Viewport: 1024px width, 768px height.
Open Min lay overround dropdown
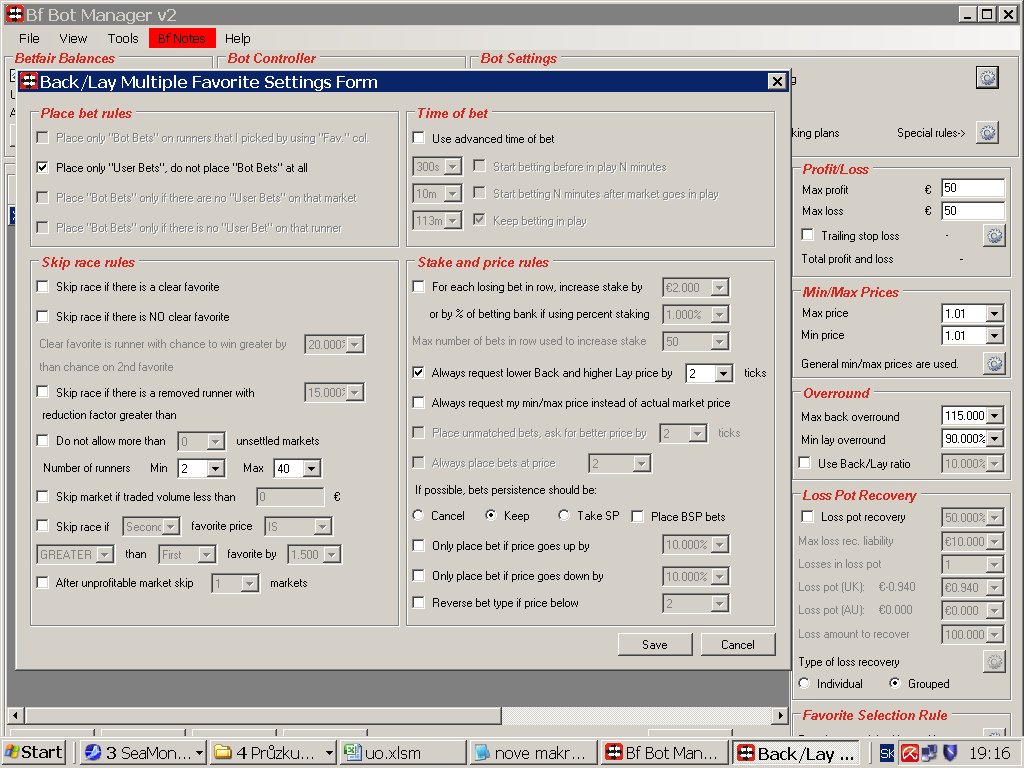(x=994, y=439)
